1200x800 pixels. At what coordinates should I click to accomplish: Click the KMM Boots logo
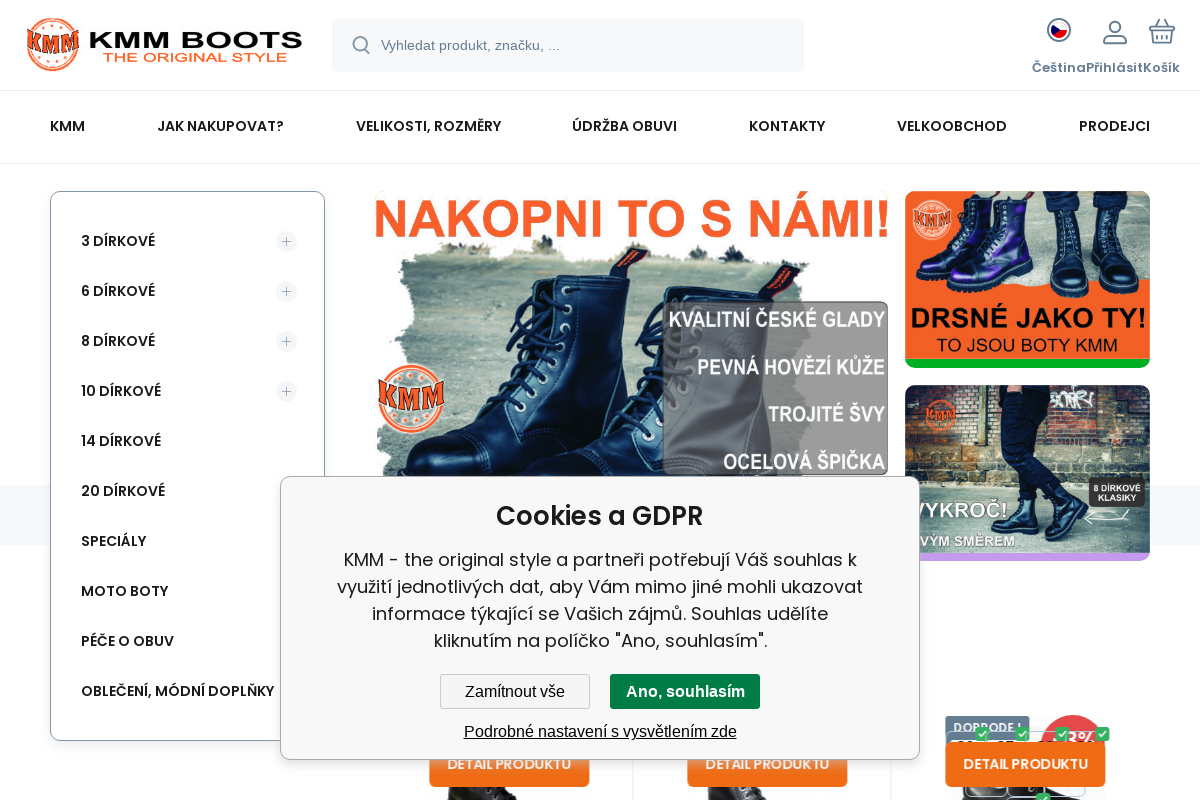(x=164, y=45)
